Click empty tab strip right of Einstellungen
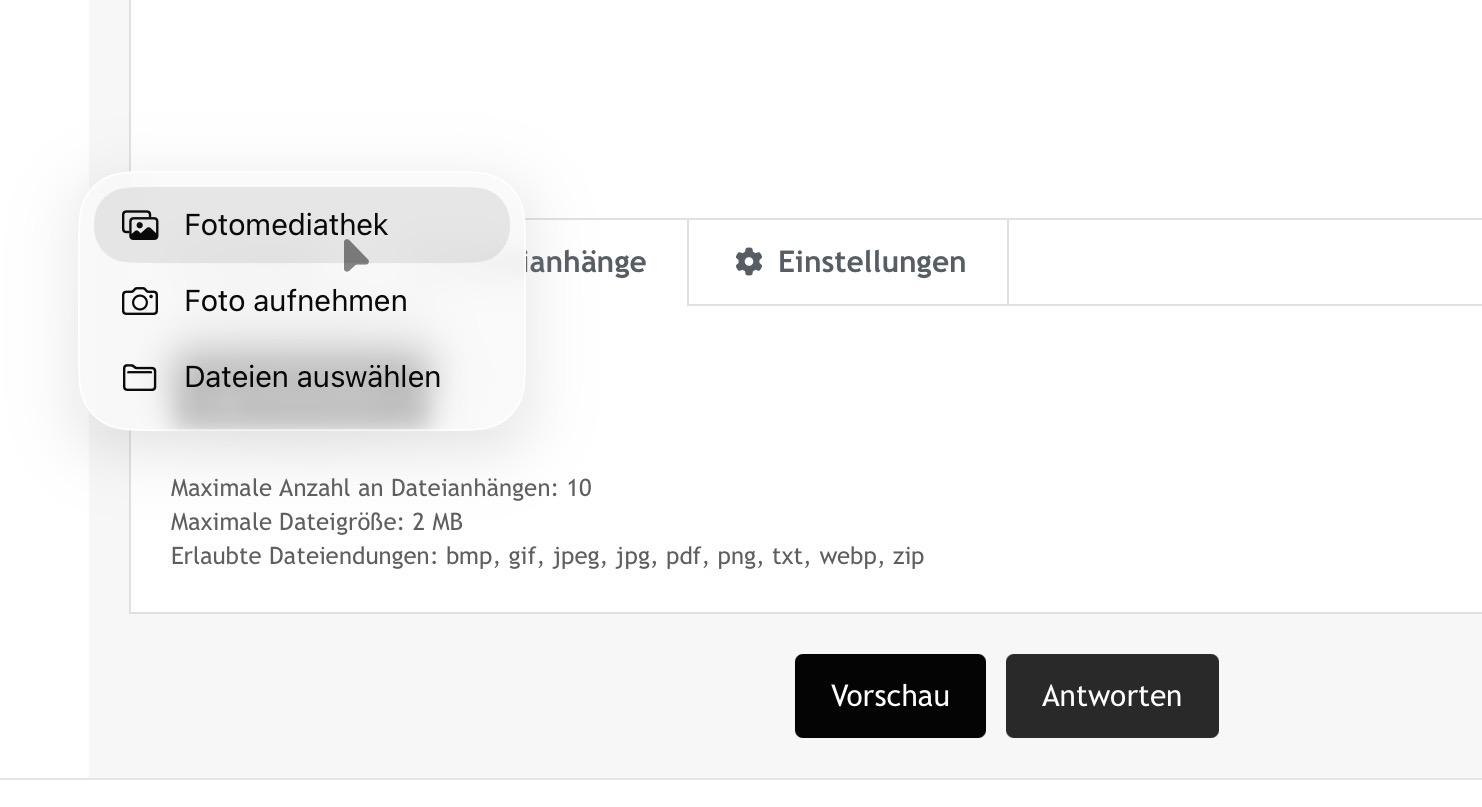The image size is (1482, 807). click(x=1240, y=262)
